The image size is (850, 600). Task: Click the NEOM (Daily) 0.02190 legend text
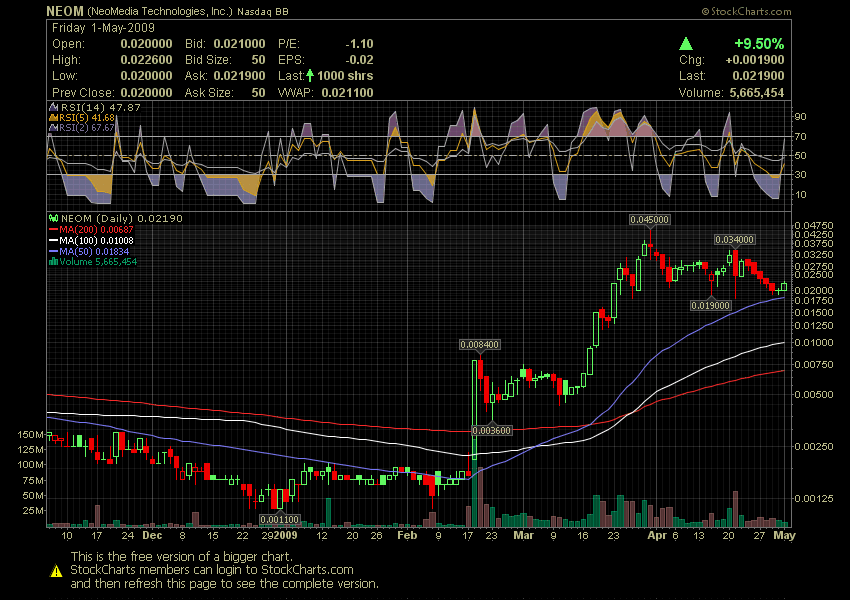tap(121, 218)
